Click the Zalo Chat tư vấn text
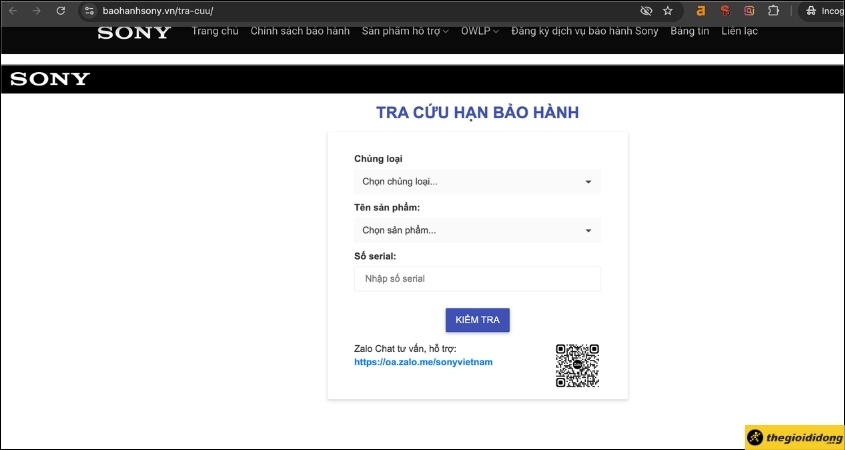 point(405,349)
